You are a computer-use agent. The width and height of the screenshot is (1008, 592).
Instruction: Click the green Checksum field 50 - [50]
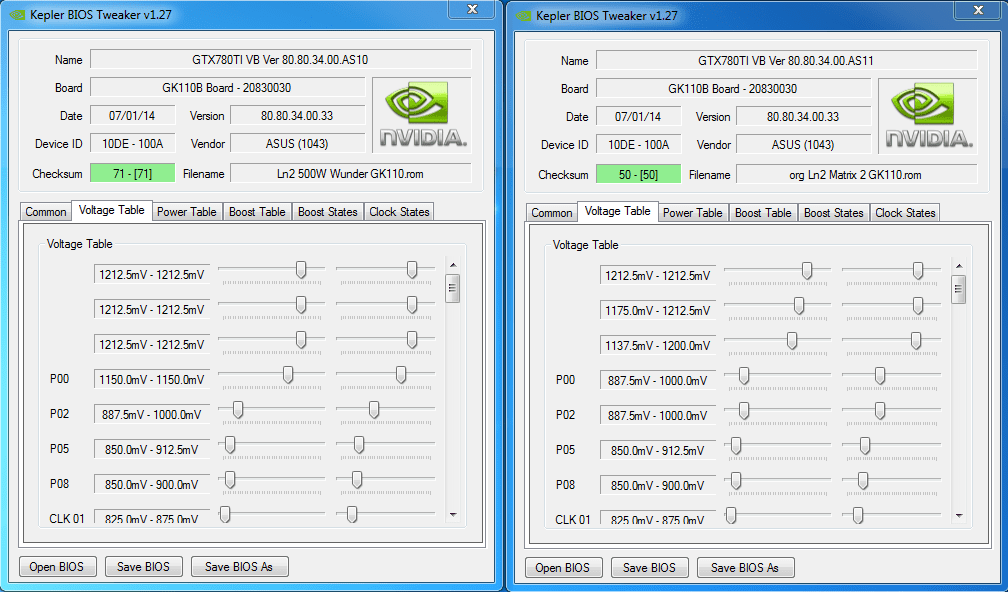point(638,175)
